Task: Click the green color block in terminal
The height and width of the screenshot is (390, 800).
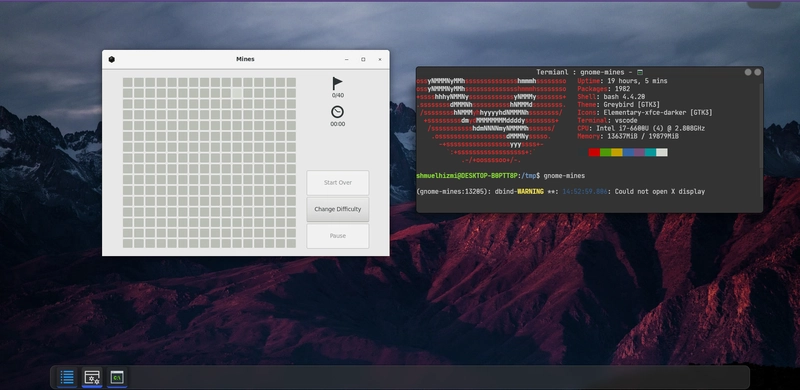Action: coord(605,153)
